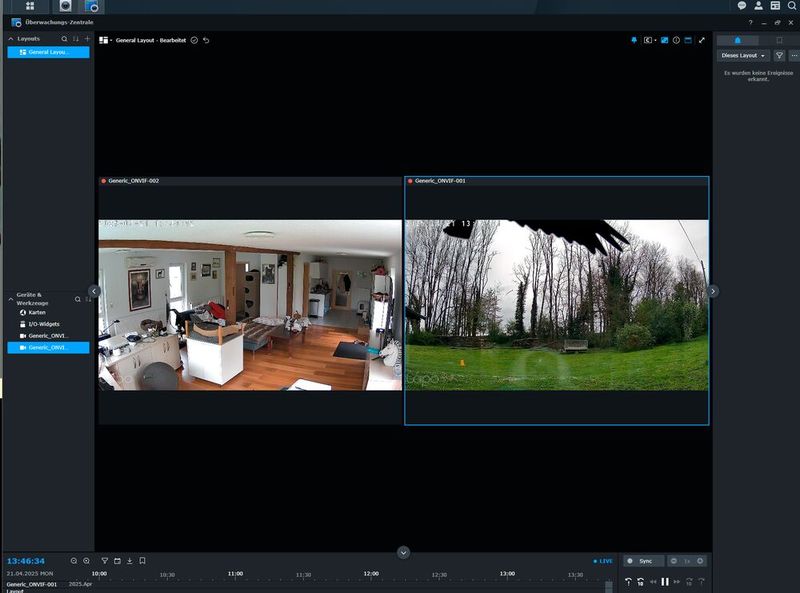Rewind playback
The width and height of the screenshot is (800, 593).
[x=653, y=581]
